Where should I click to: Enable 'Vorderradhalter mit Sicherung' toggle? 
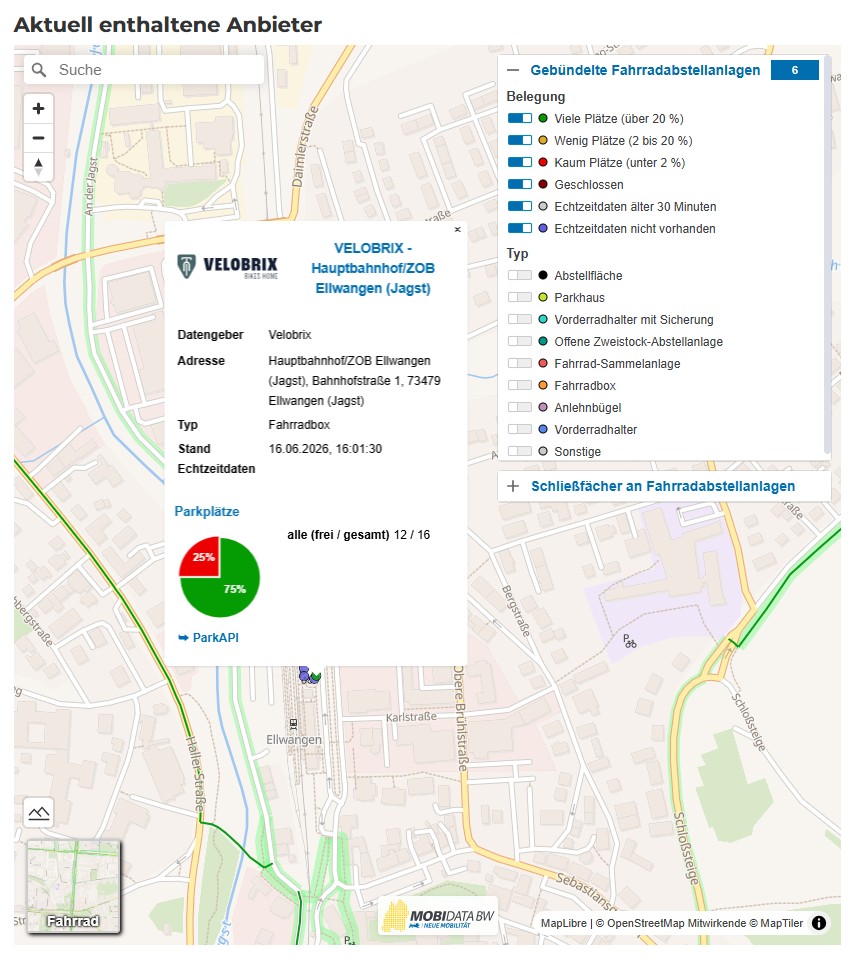[520, 319]
